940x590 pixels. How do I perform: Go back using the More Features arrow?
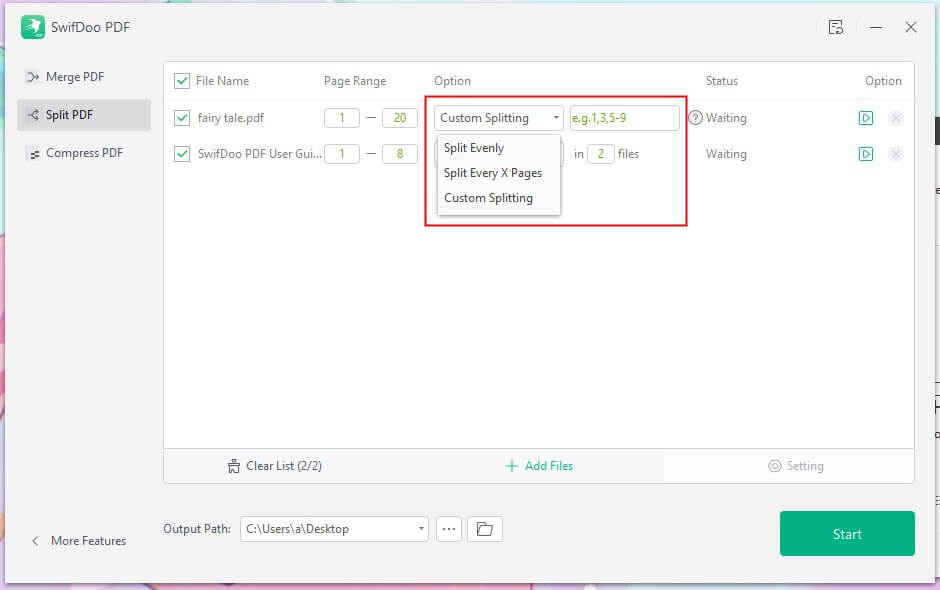pyautogui.click(x=35, y=541)
